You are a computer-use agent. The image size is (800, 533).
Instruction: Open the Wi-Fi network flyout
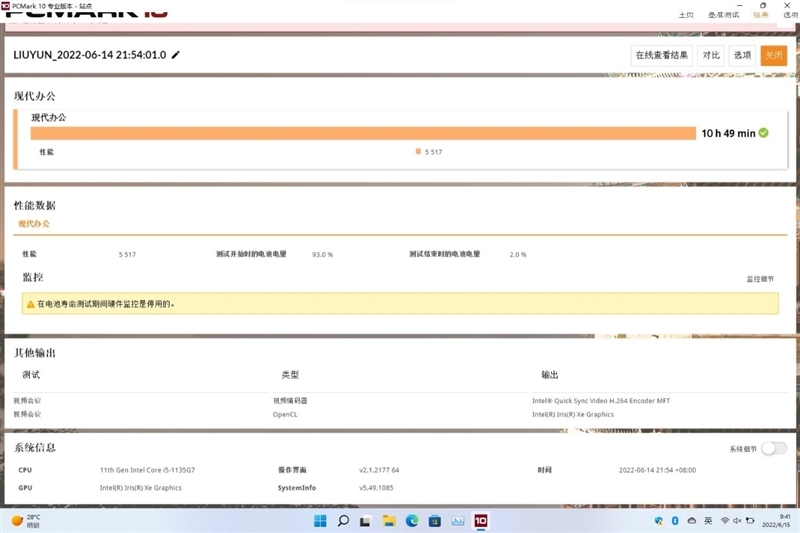pyautogui.click(x=724, y=521)
